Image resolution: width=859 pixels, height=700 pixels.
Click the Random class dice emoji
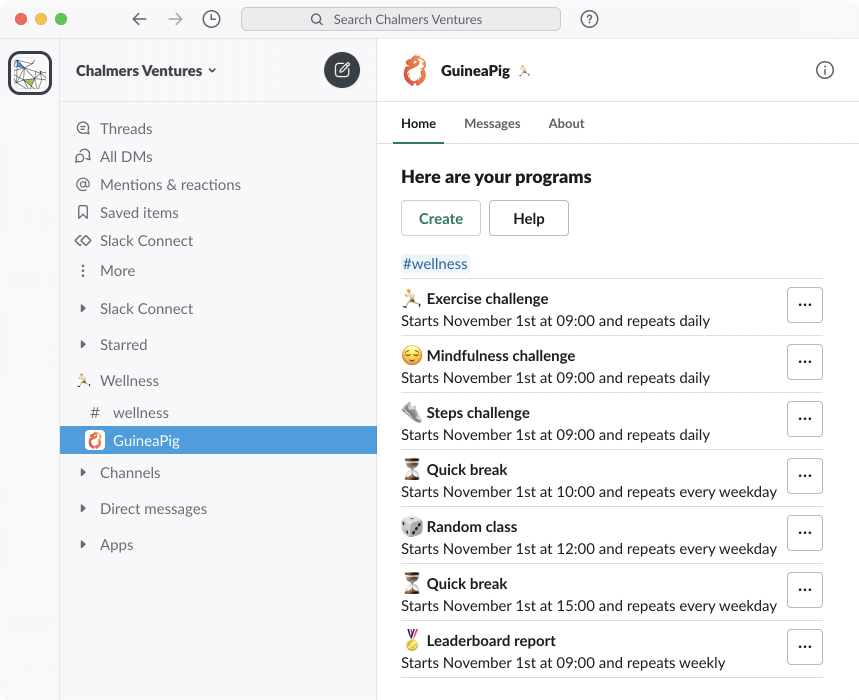coord(411,526)
